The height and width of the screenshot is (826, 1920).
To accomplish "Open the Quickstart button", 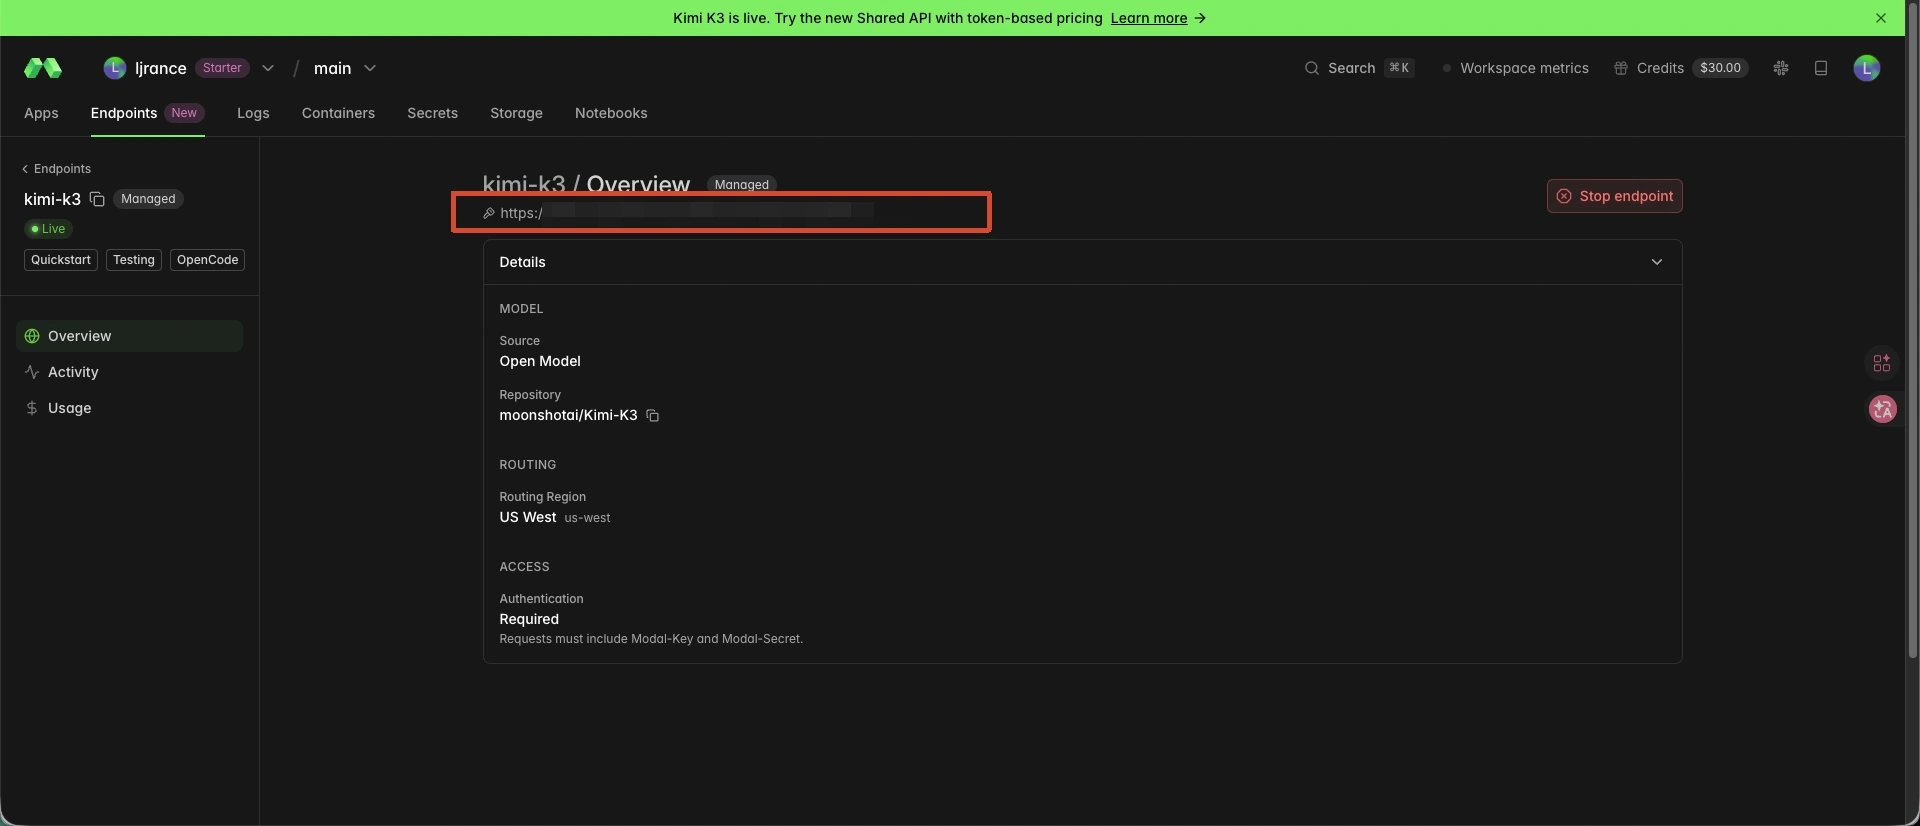I will (x=61, y=260).
